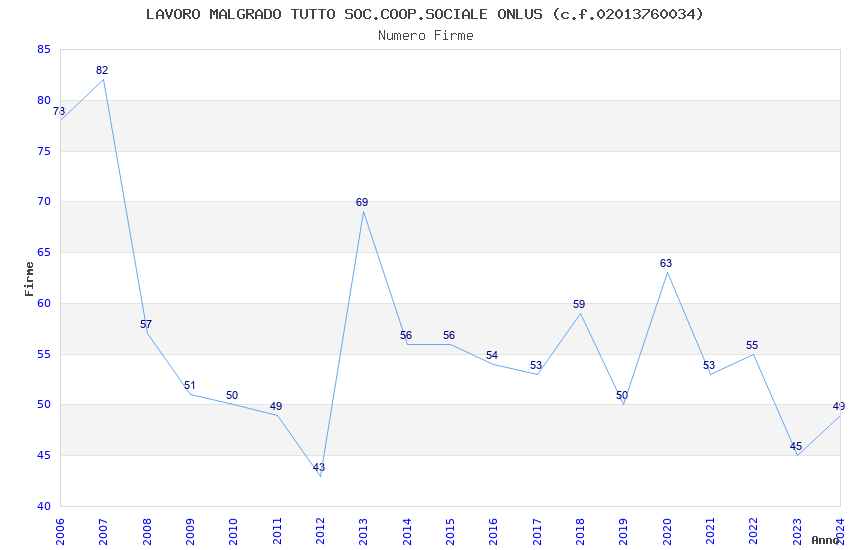Screen dimensions: 850x550
Task: Click the x-axis year 2008
Action: (146, 531)
